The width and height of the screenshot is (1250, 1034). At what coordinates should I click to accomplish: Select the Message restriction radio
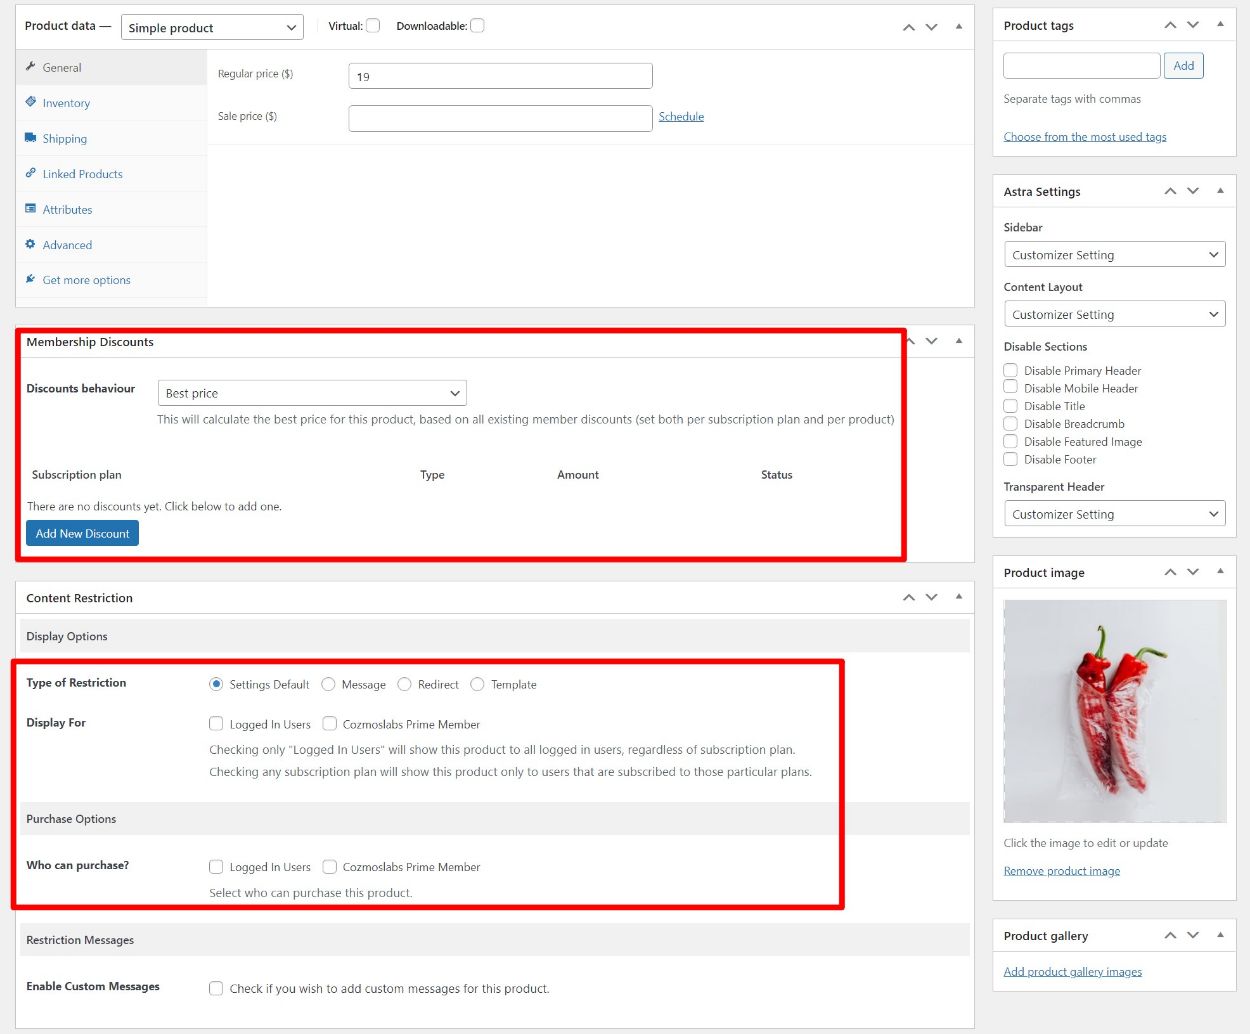tap(328, 684)
